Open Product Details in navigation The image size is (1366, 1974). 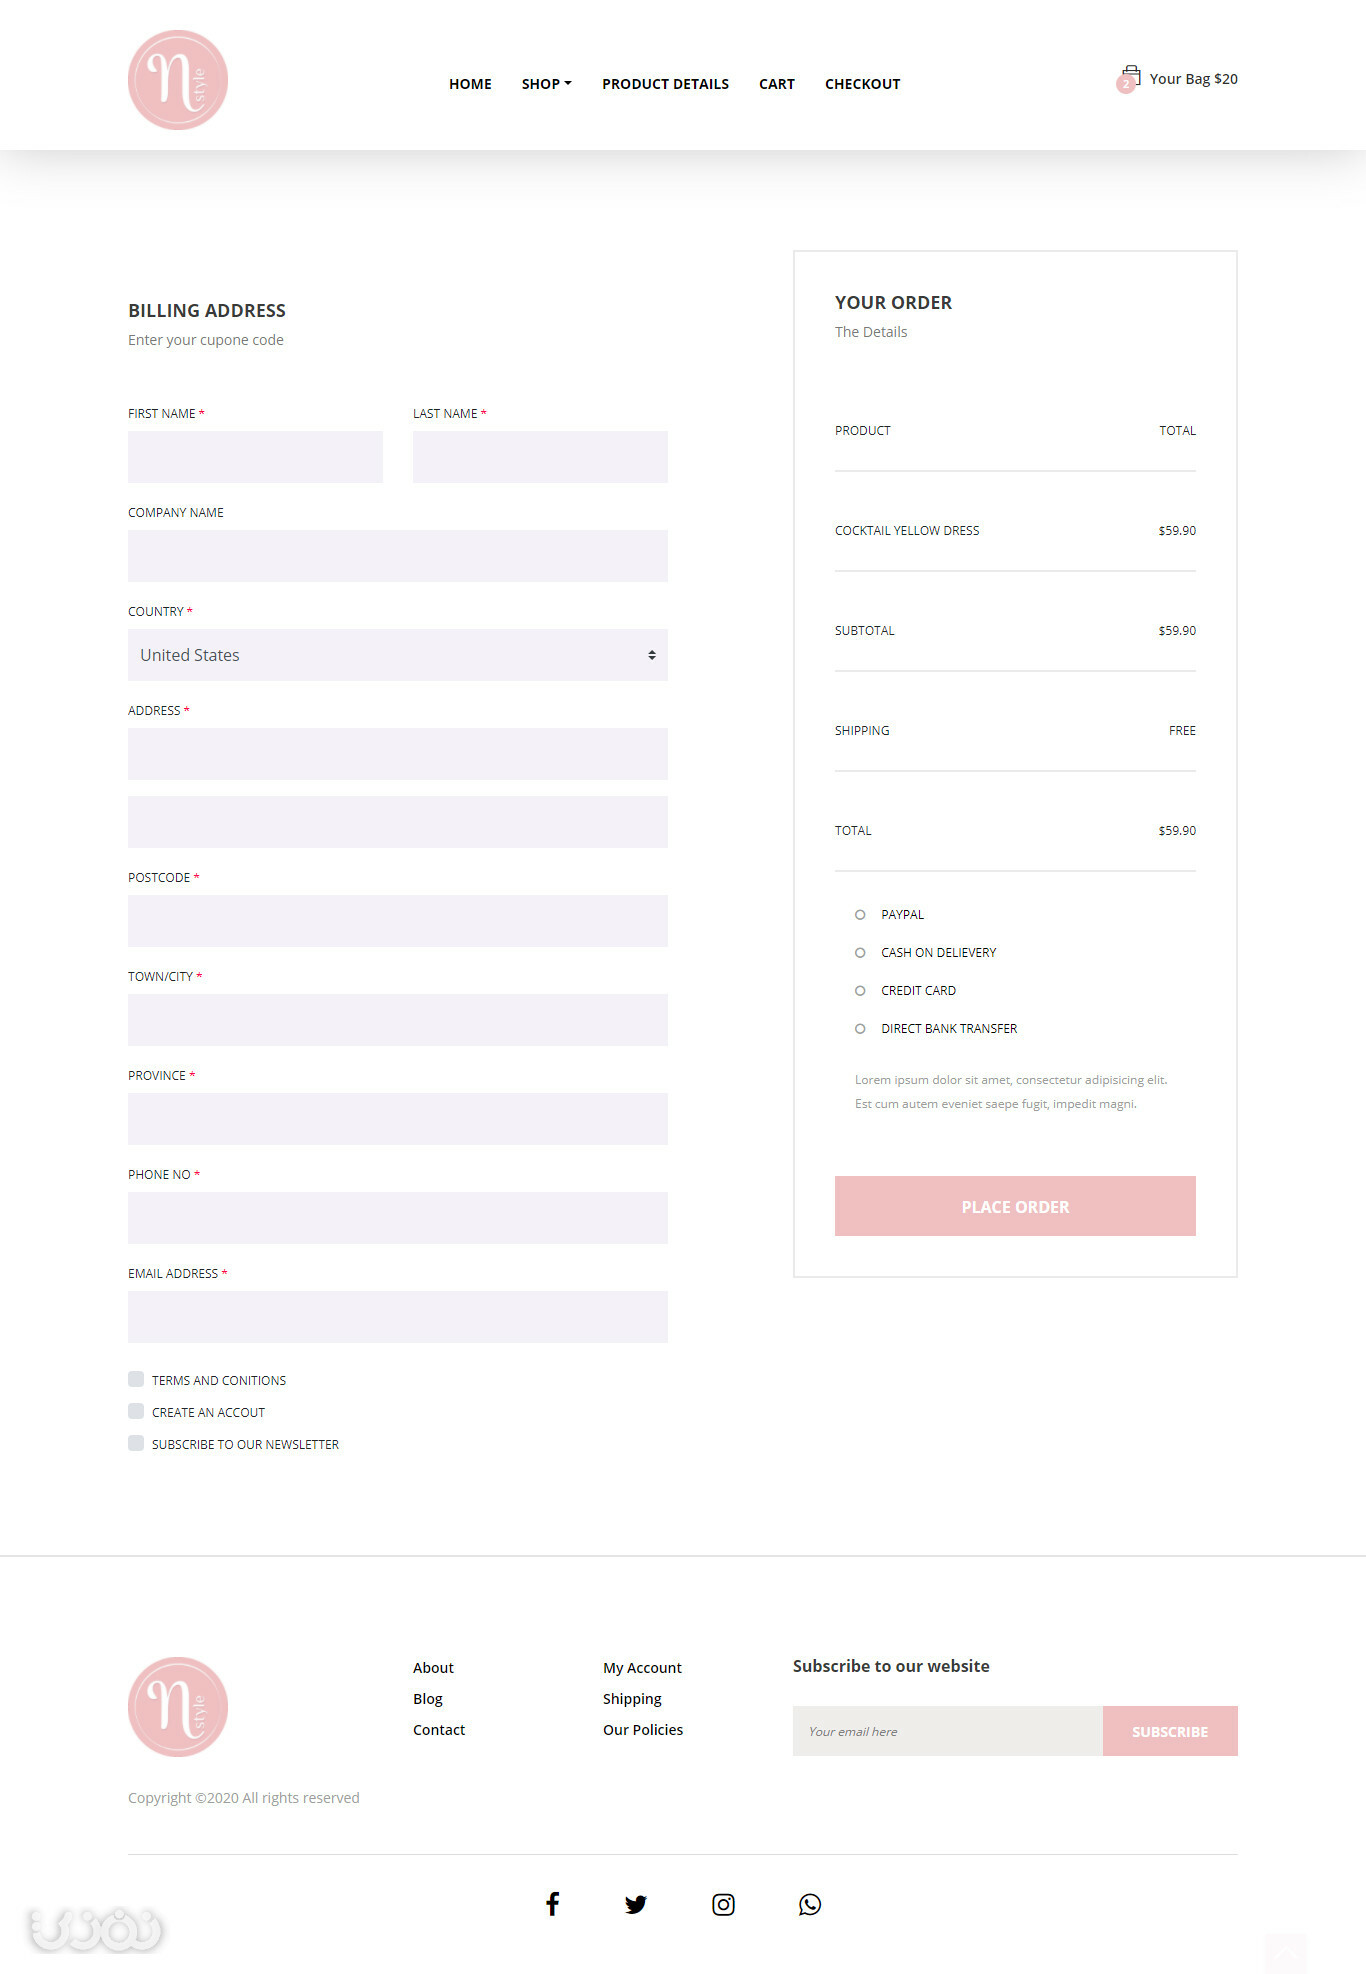pos(665,84)
